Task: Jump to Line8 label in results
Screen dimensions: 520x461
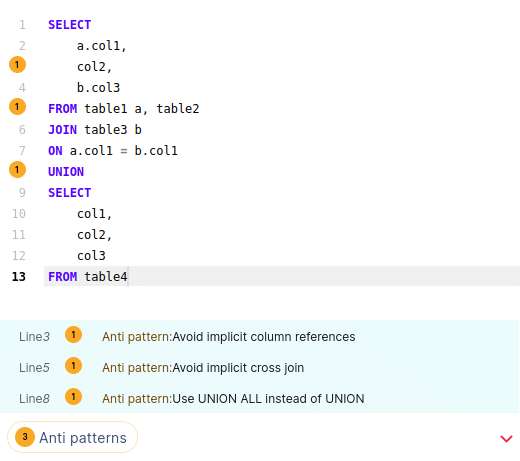Action: pyautogui.click(x=34, y=399)
